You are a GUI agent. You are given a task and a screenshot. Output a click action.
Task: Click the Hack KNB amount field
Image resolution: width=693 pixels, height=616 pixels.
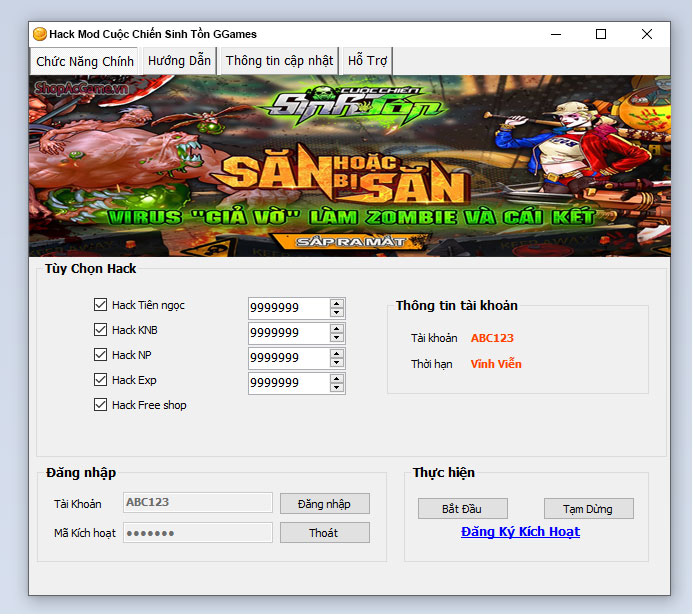pyautogui.click(x=289, y=333)
